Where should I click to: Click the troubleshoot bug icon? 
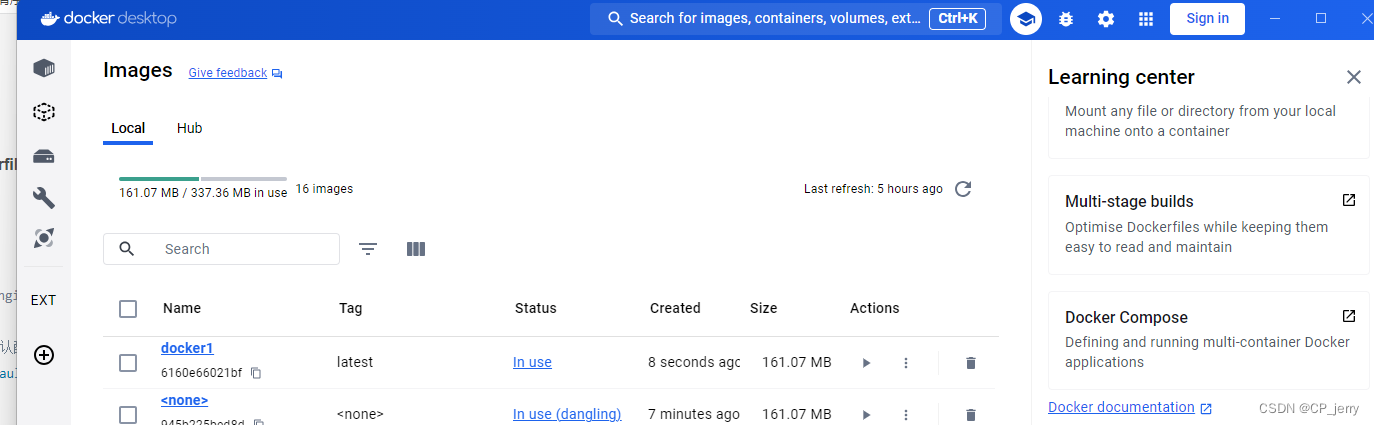1066,19
